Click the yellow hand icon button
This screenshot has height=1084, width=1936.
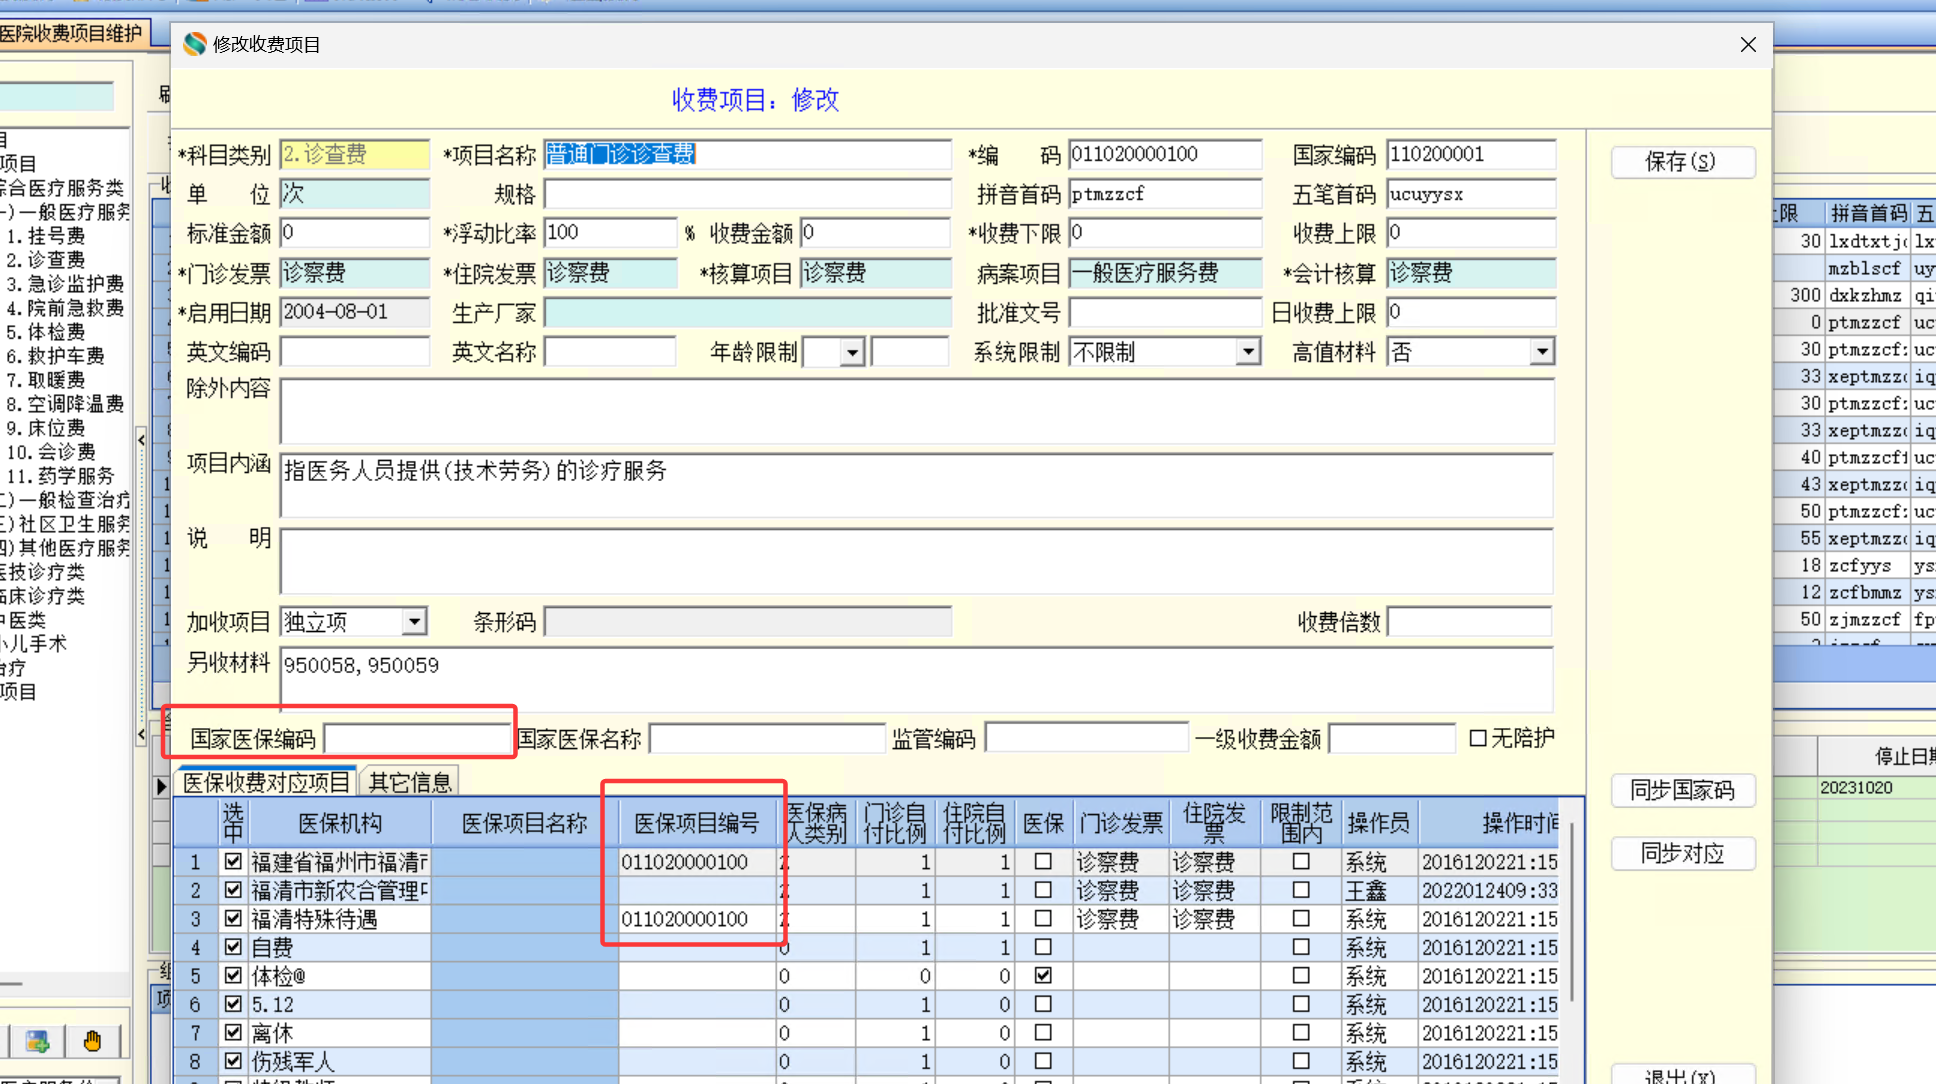(x=92, y=1041)
